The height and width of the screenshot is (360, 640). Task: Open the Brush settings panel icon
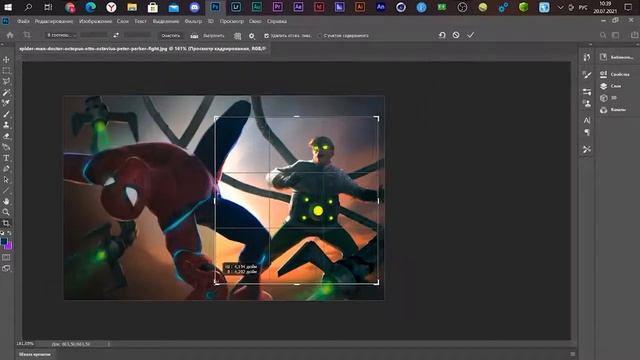pyautogui.click(x=587, y=74)
